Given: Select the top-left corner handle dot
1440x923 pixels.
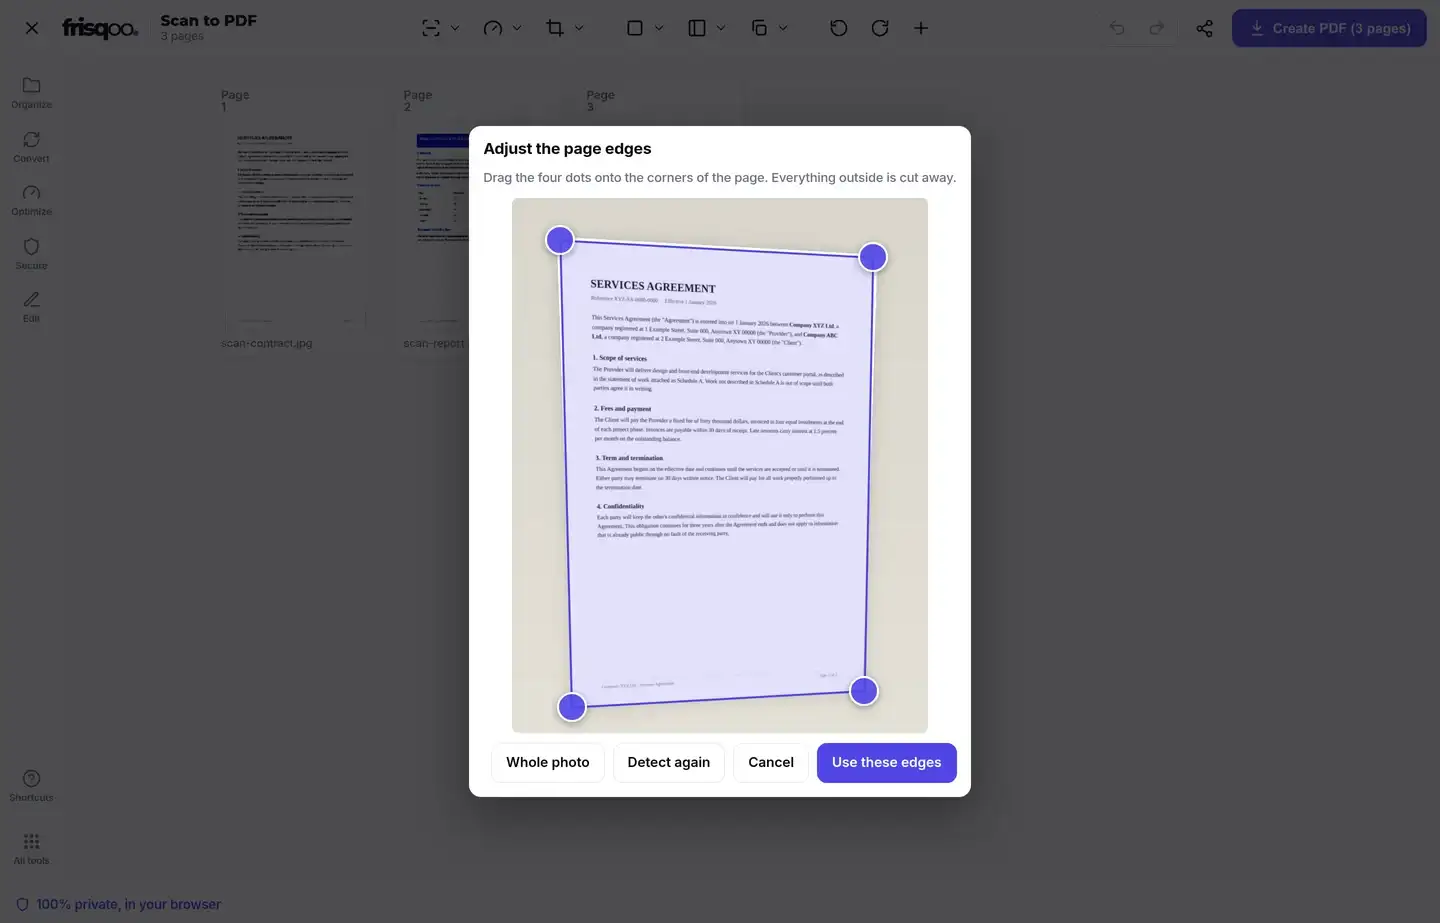Looking at the screenshot, I should coord(560,240).
